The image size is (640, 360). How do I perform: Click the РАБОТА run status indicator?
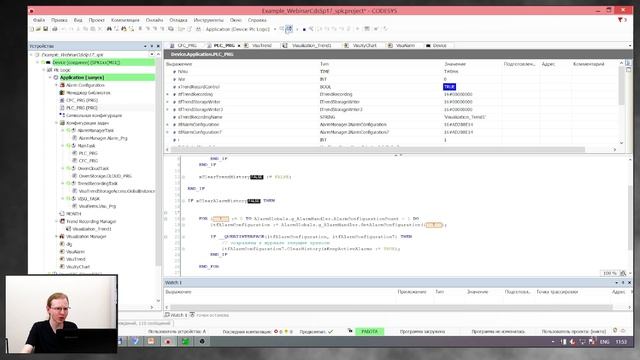(x=369, y=331)
